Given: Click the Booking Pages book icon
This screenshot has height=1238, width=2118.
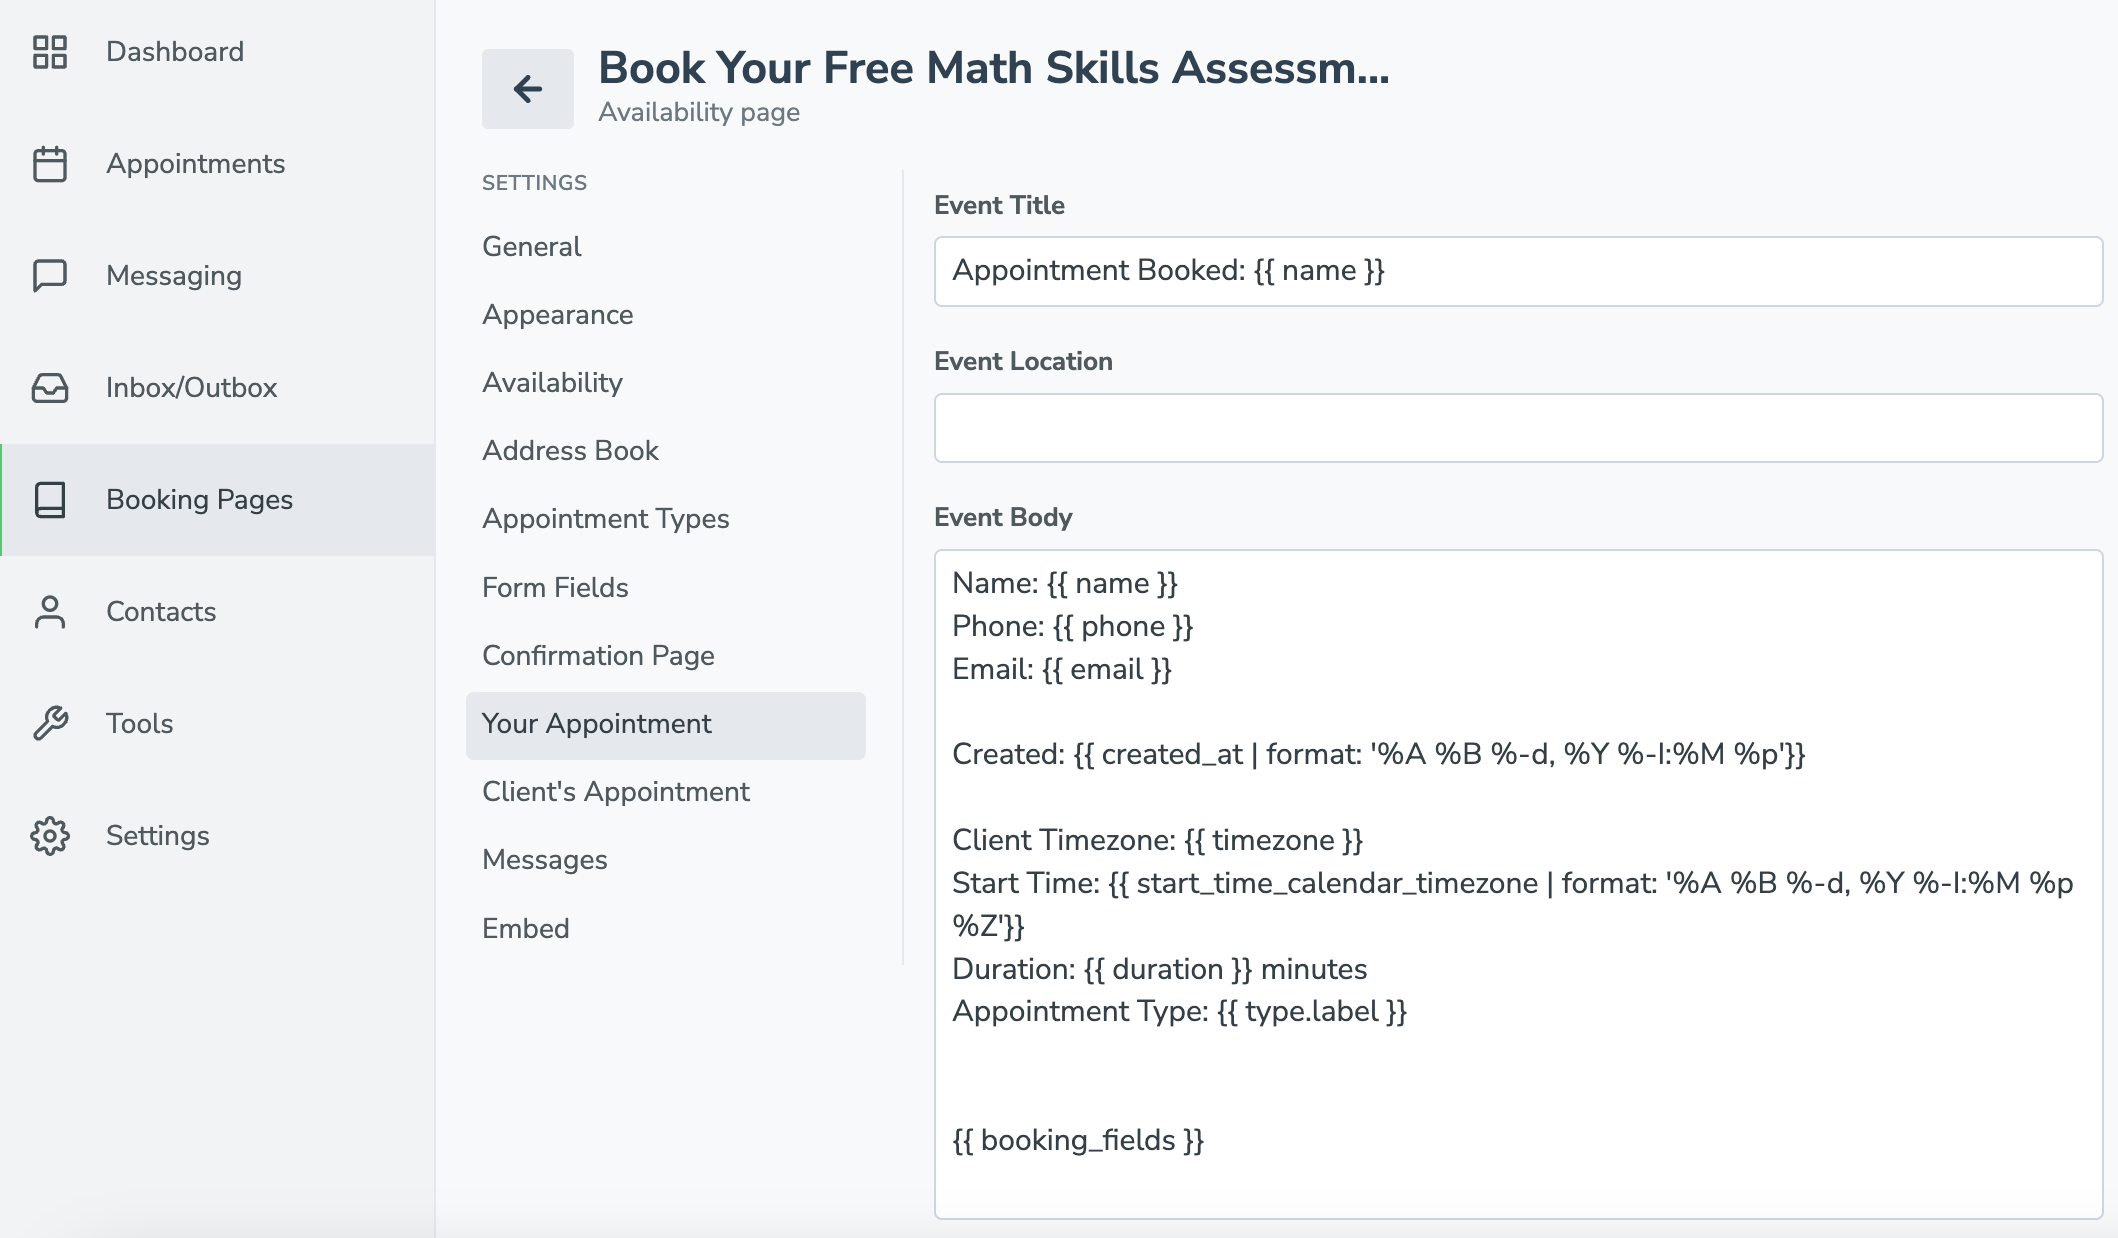Looking at the screenshot, I should click(x=50, y=500).
